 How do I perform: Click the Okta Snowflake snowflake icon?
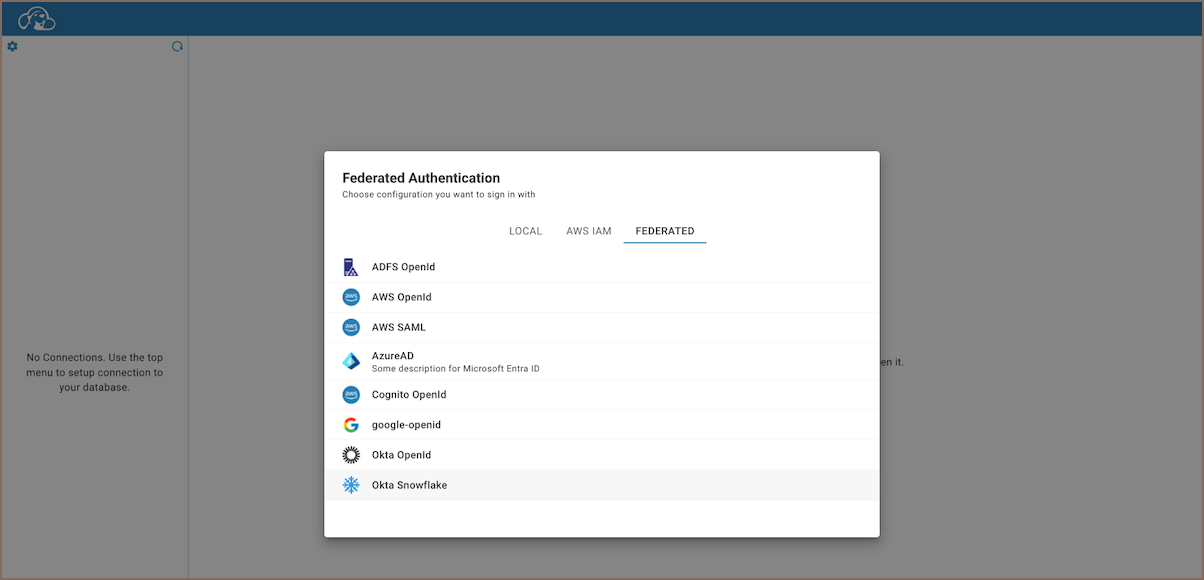click(x=351, y=485)
